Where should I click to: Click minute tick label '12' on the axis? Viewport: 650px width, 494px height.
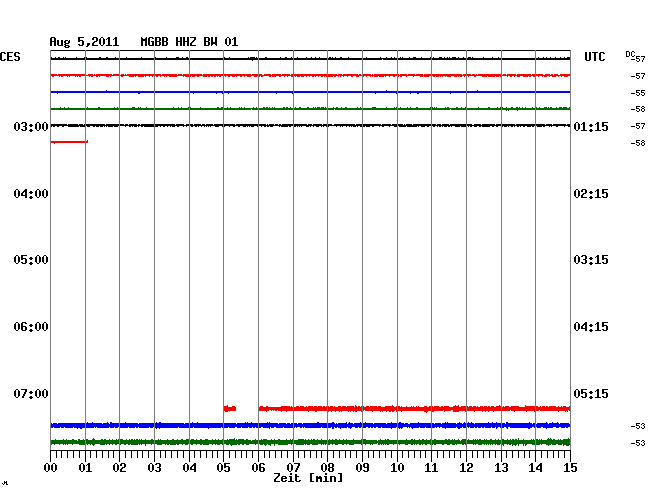(466, 468)
